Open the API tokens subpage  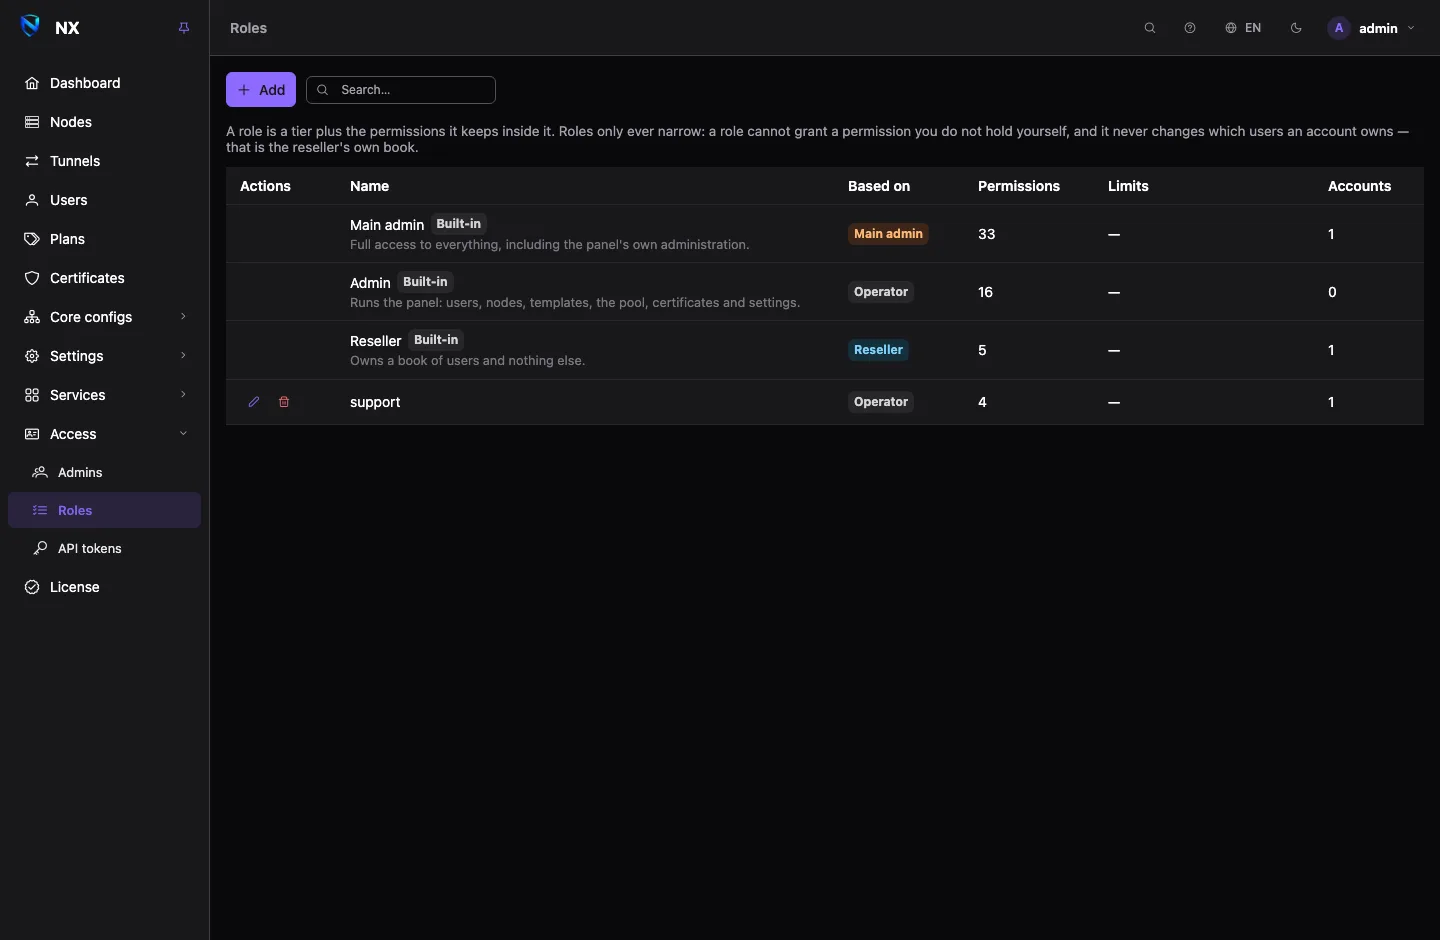pos(104,548)
